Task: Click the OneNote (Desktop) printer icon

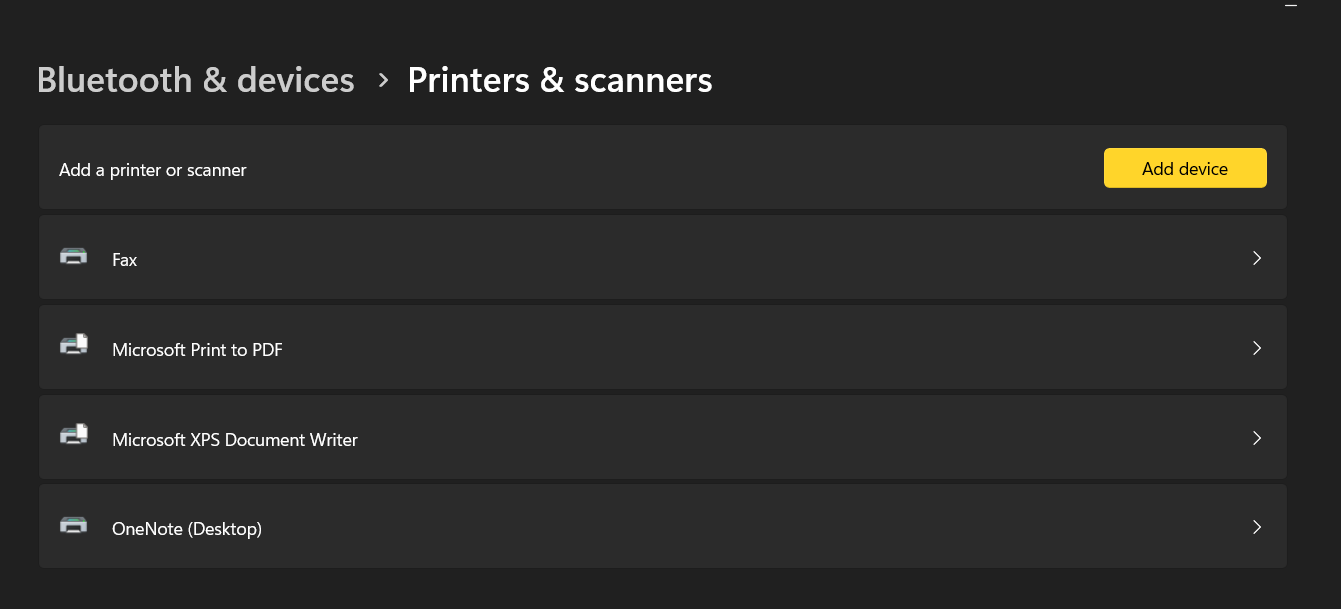Action: [73, 525]
